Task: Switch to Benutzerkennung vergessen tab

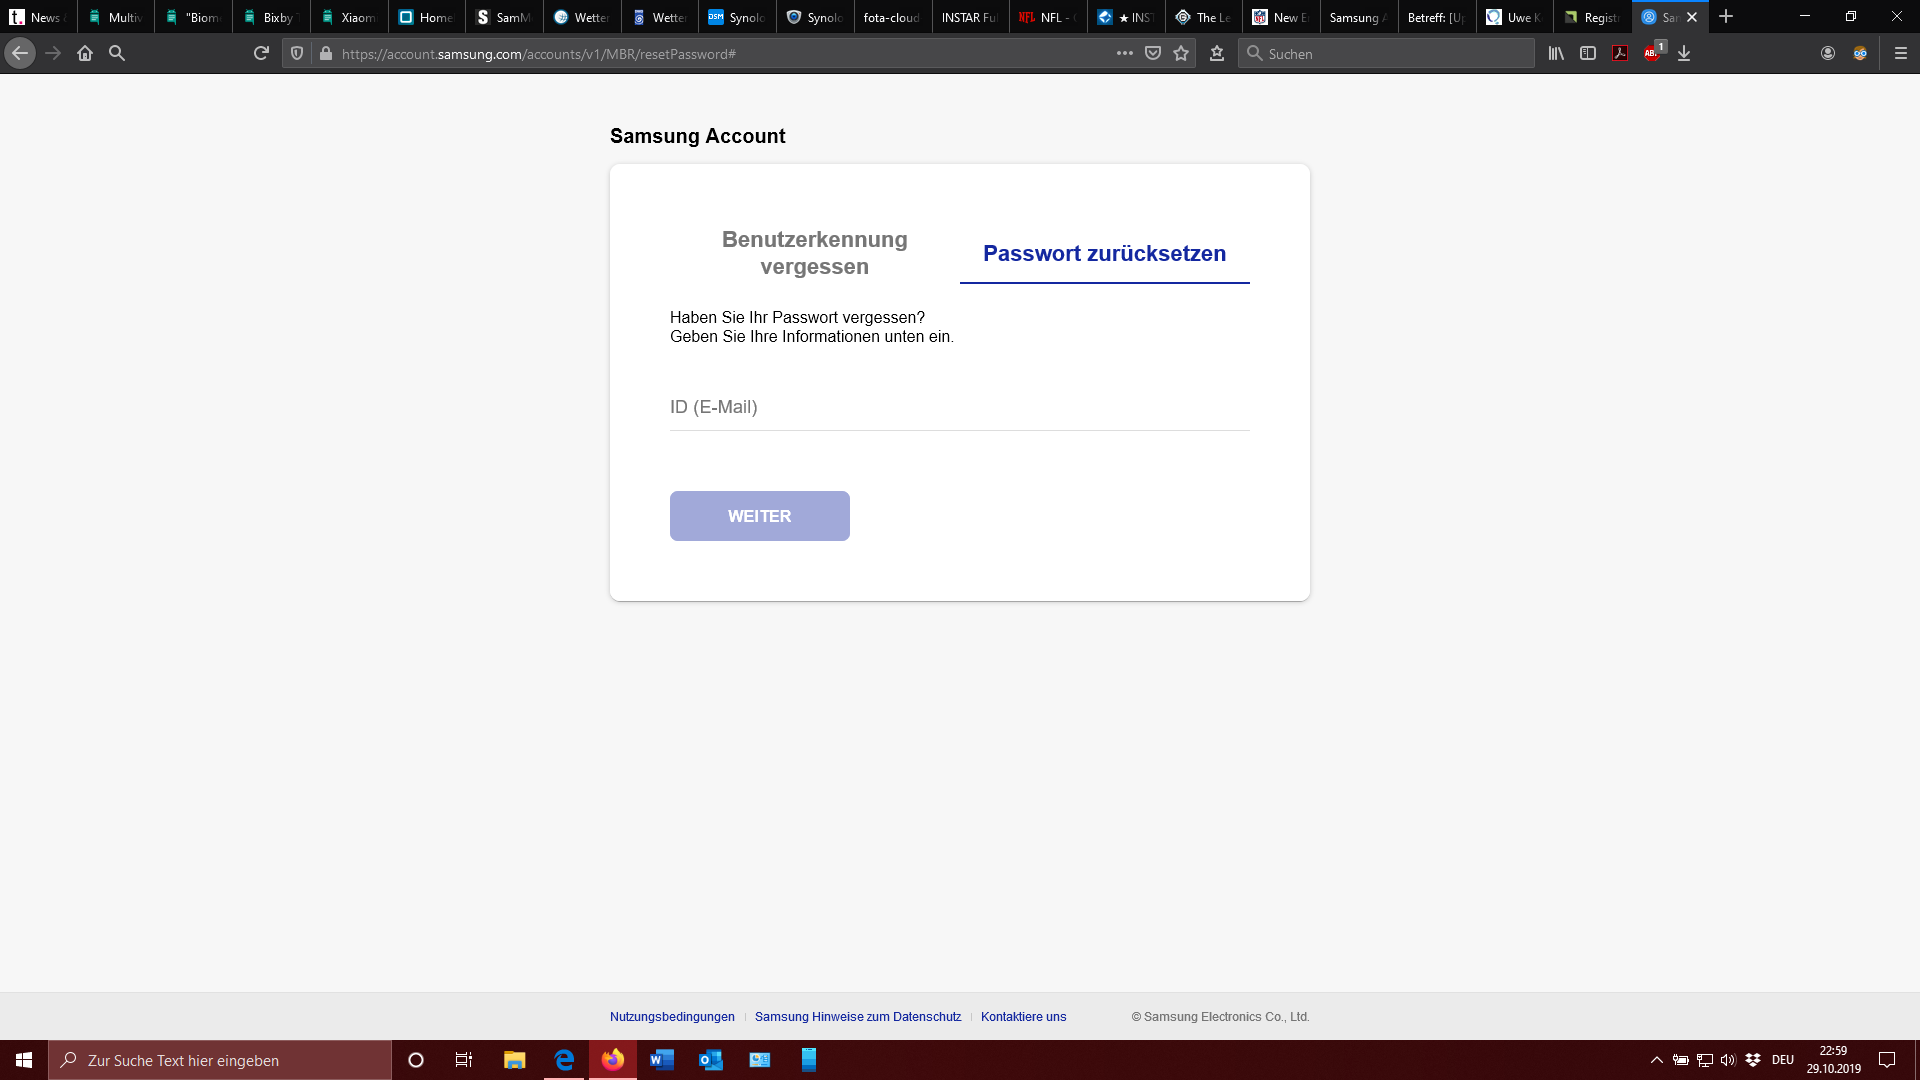Action: click(815, 253)
